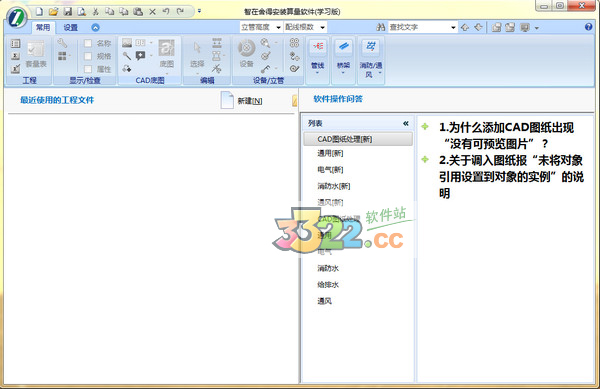Click the picture icon in CAD底图 group

click(x=127, y=43)
